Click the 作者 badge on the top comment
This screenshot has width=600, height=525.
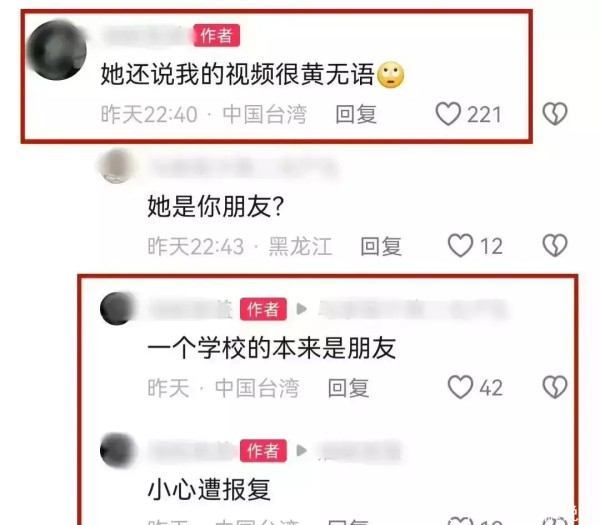pyautogui.click(x=217, y=36)
